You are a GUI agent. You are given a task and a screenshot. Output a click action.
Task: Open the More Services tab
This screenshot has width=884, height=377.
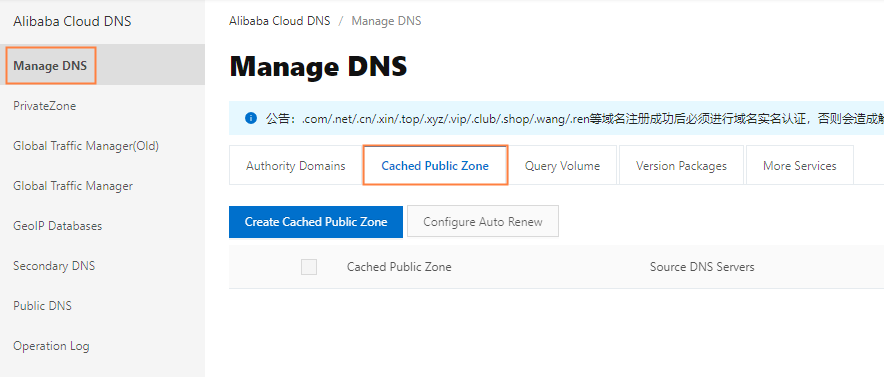click(799, 166)
